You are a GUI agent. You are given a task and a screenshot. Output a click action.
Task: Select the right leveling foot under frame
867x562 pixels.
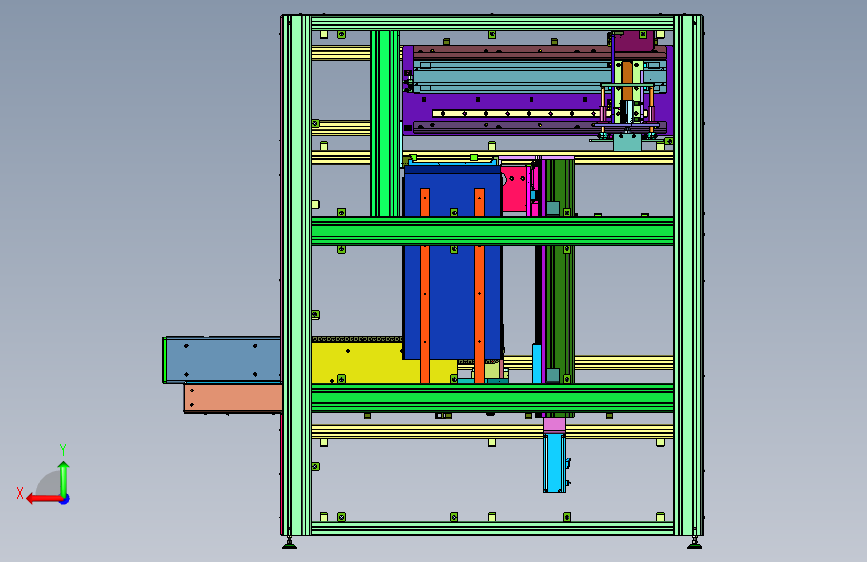point(694,543)
